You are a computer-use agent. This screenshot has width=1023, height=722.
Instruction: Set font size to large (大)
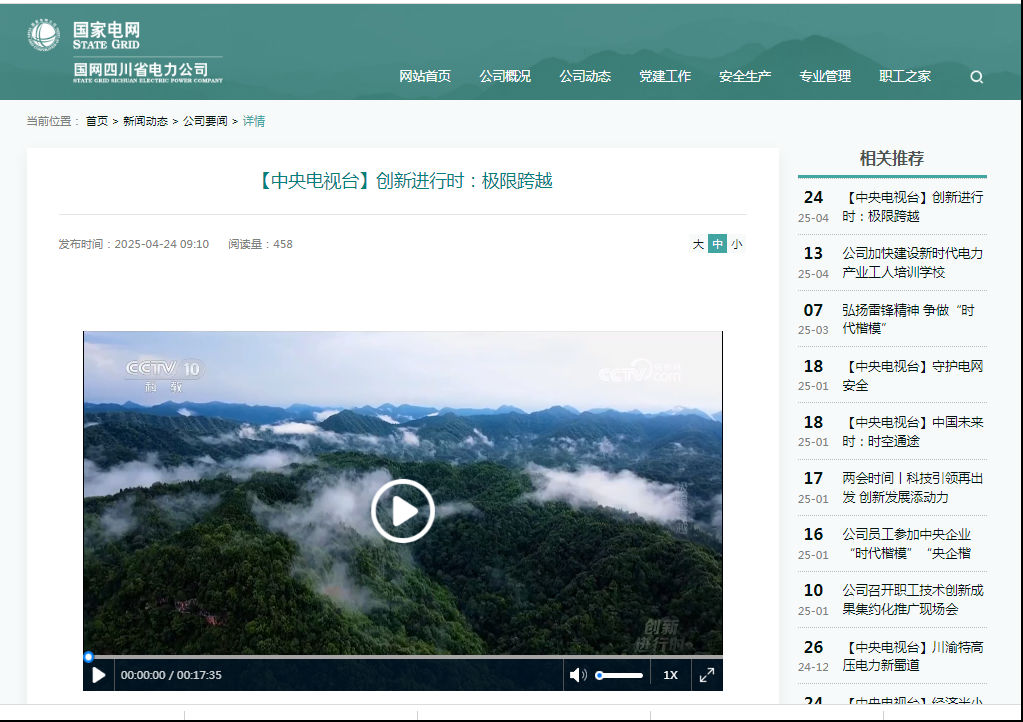pyautogui.click(x=698, y=244)
